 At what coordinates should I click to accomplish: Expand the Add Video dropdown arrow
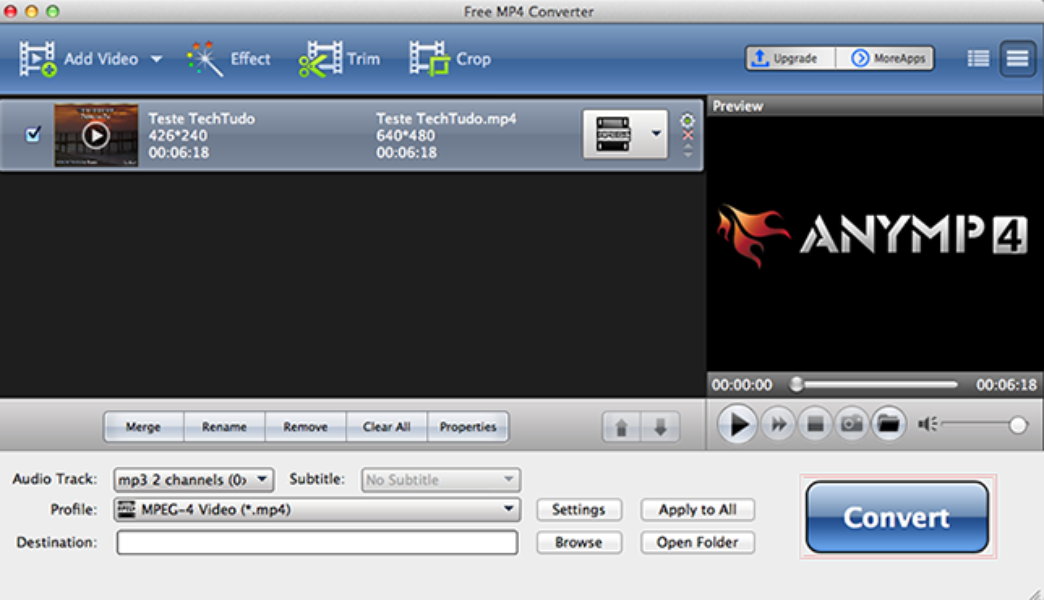[156, 59]
